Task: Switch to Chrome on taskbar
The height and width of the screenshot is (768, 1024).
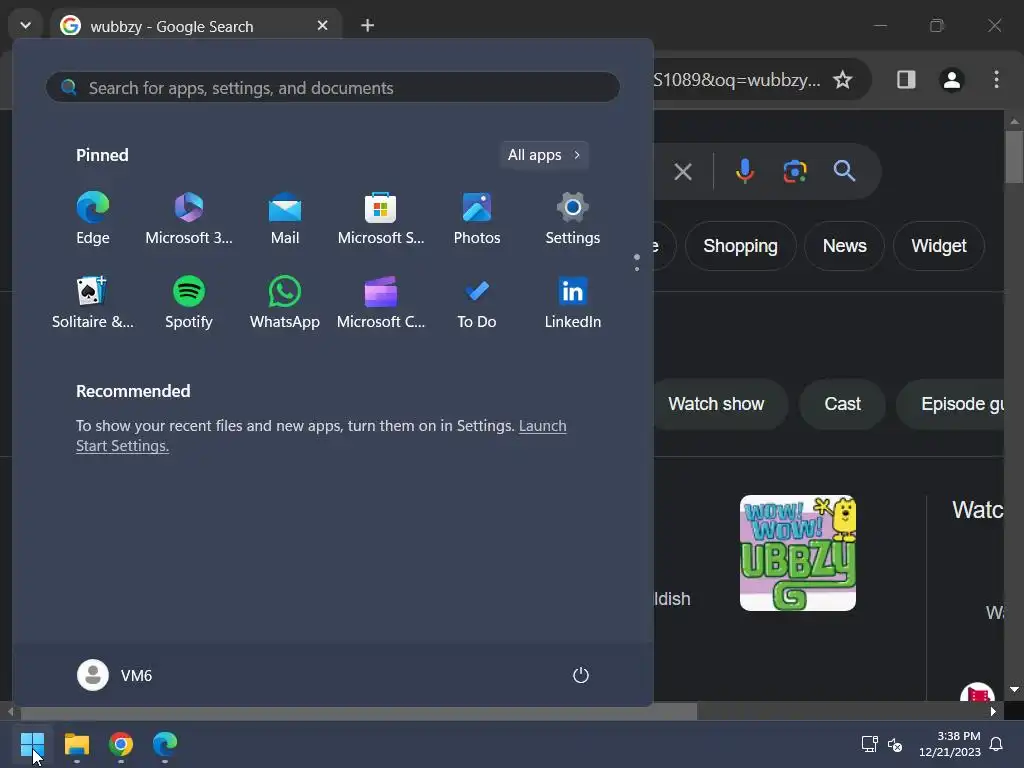Action: click(x=121, y=744)
